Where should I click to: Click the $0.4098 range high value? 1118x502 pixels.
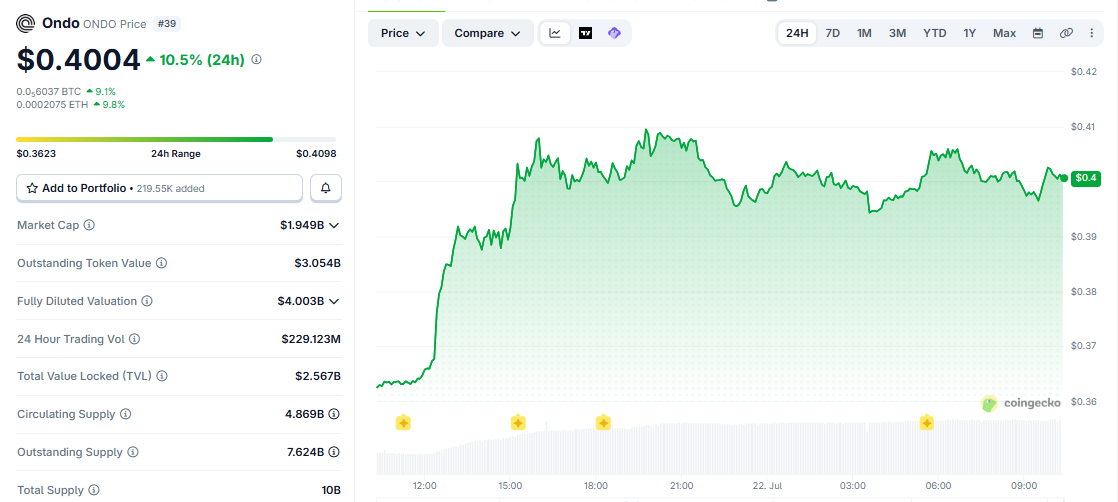pos(316,153)
